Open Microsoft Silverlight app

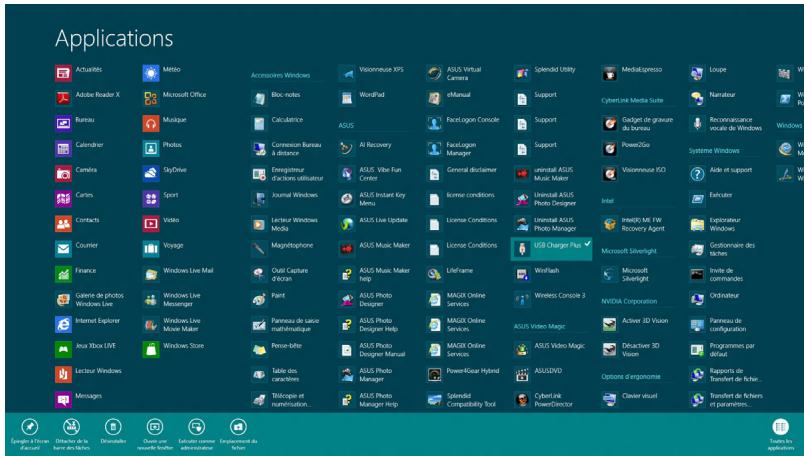(x=626, y=274)
